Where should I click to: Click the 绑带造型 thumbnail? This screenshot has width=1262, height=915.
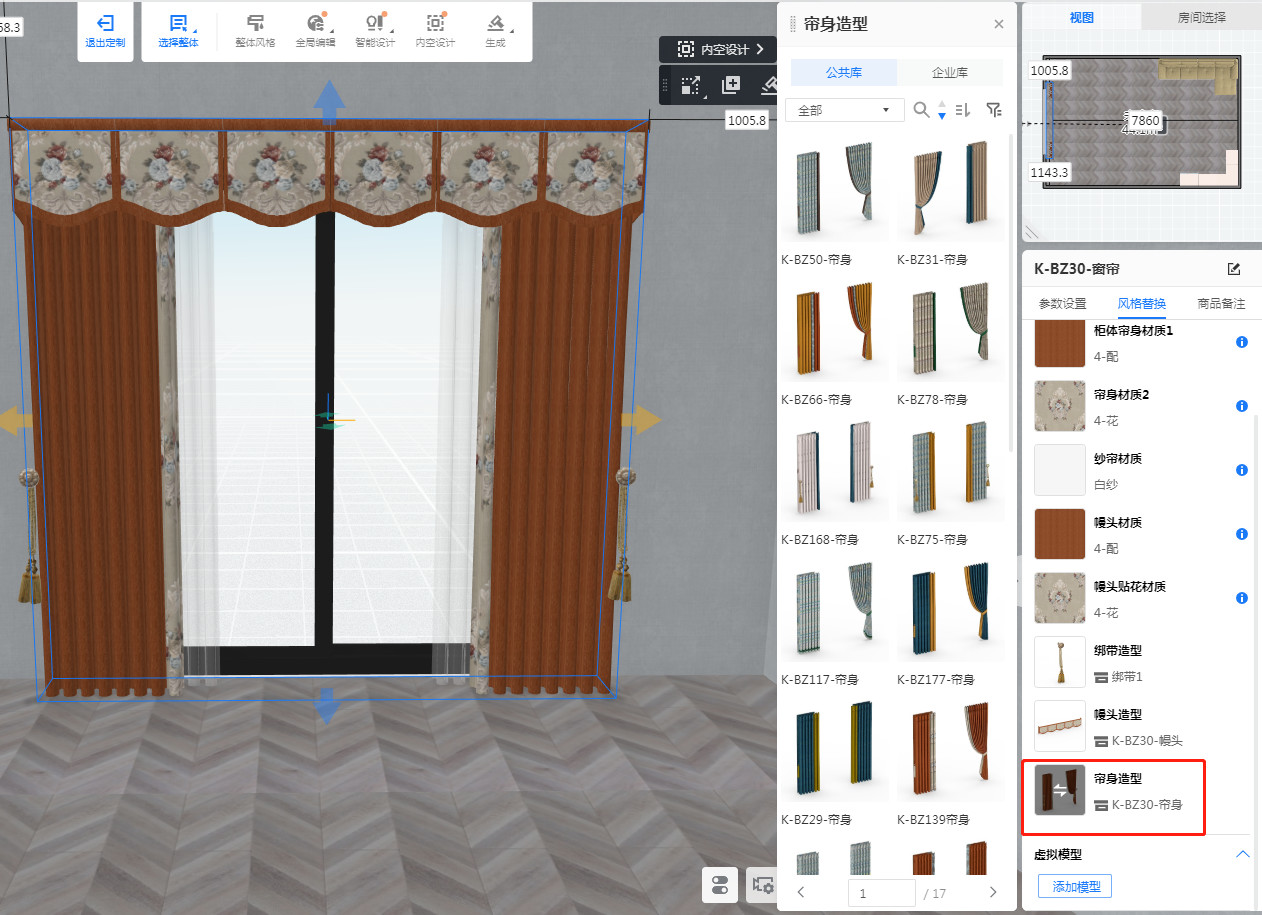coord(1060,662)
